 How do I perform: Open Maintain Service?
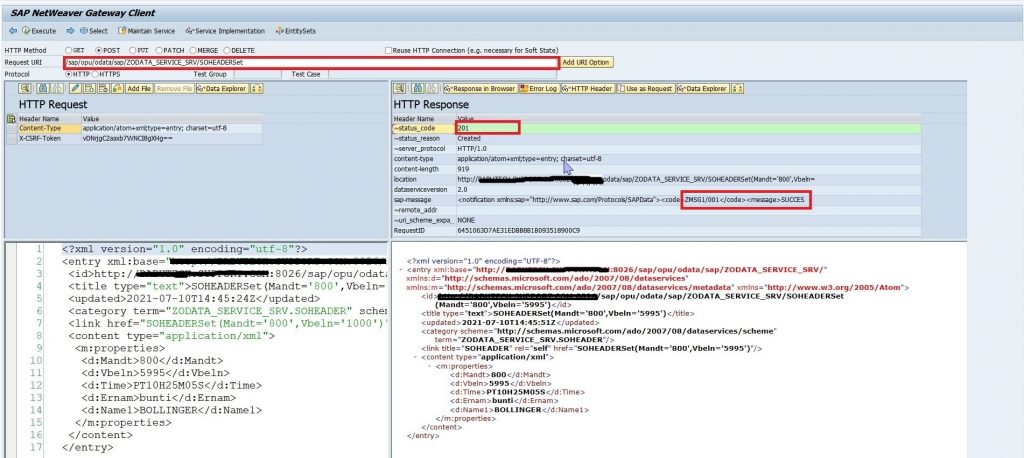pyautogui.click(x=147, y=31)
